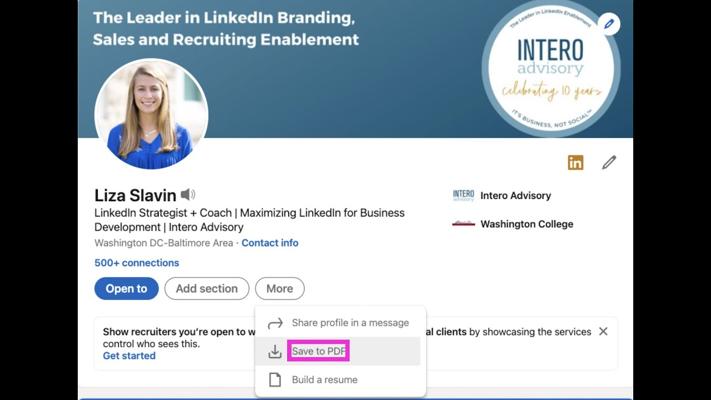This screenshot has width=711, height=400.
Task: Open the "Contact info" link
Action: click(270, 243)
